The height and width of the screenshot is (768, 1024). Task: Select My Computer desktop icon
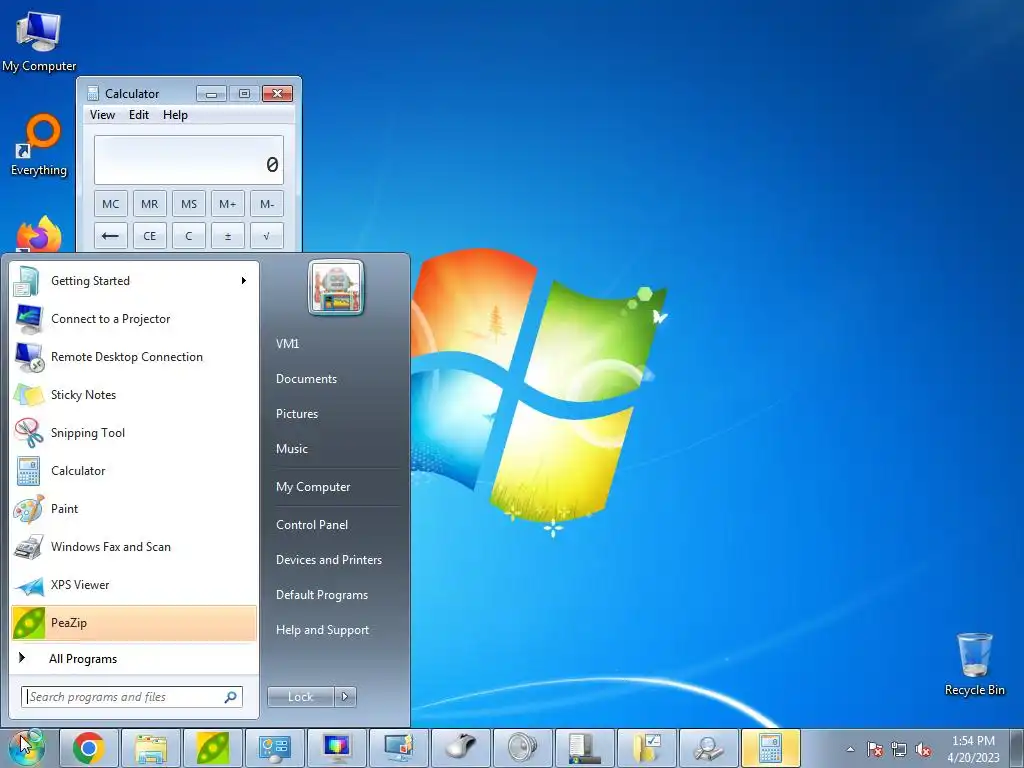[x=39, y=41]
